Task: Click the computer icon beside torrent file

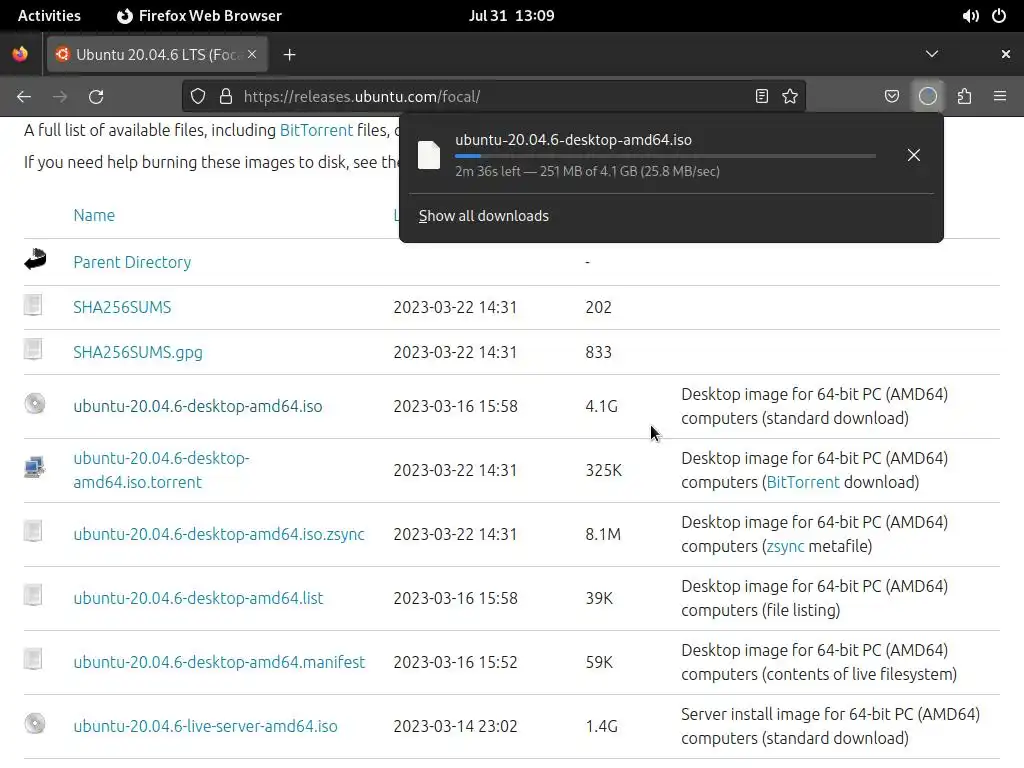Action: pos(34,468)
